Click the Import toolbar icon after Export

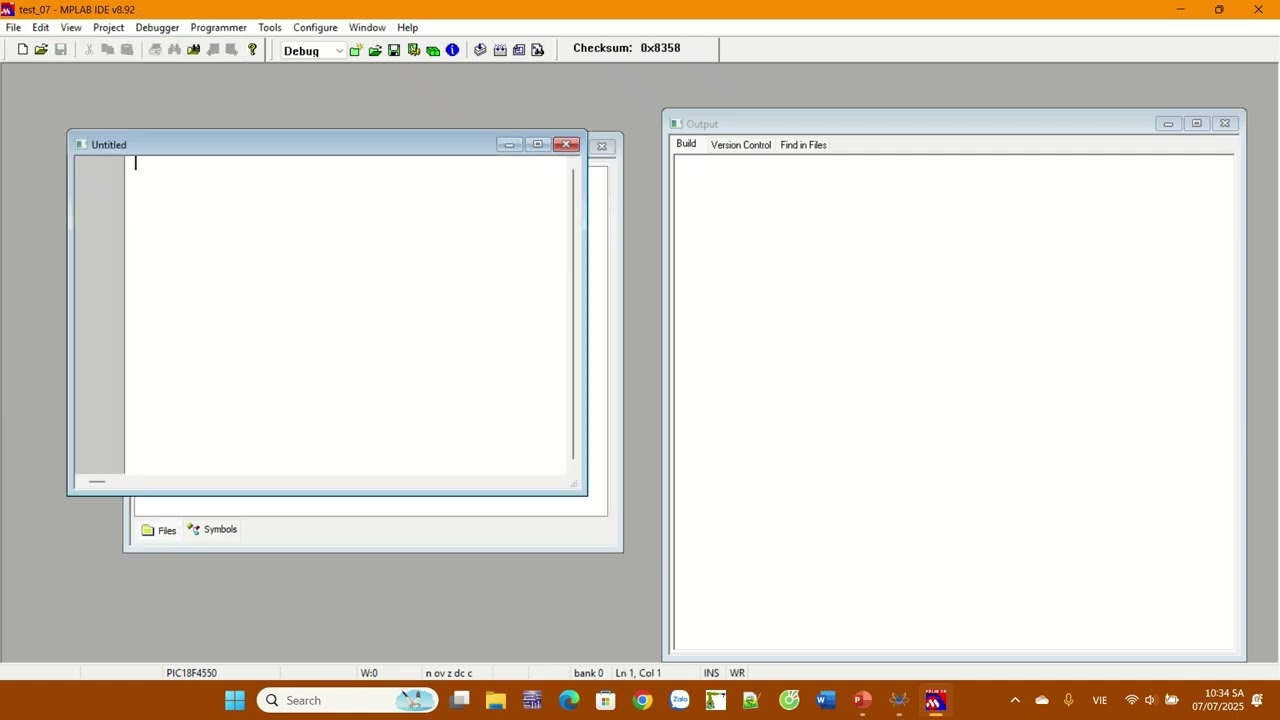pyautogui.click(x=538, y=50)
